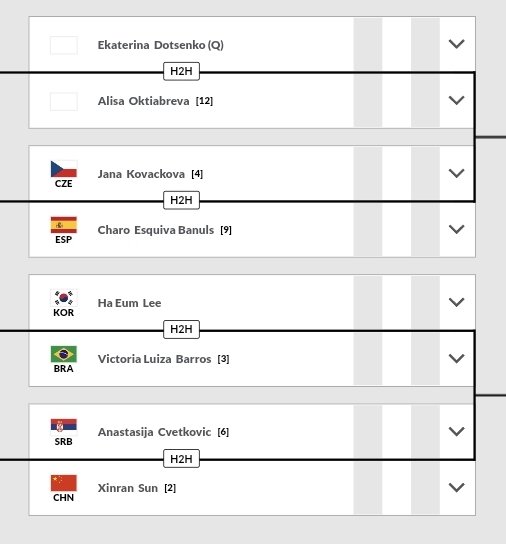The width and height of the screenshot is (506, 544).
Task: Expand Charo Esquiva Banuls chevron
Action: [x=456, y=229]
